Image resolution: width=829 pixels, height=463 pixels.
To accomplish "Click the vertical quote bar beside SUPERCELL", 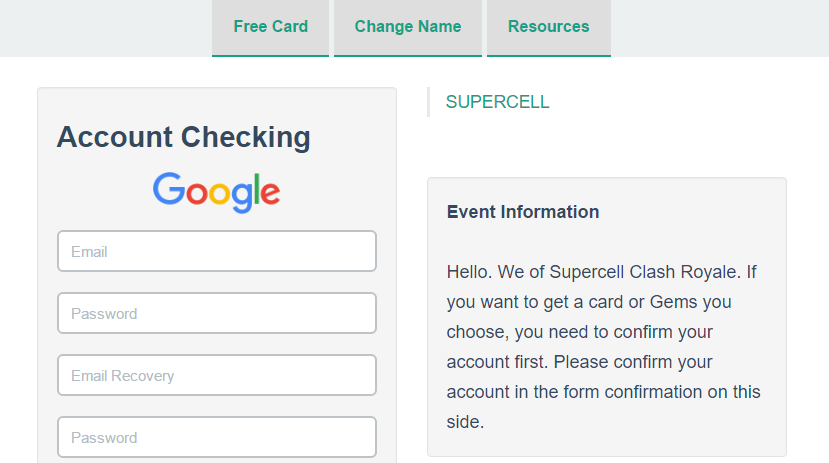I will click(428, 102).
